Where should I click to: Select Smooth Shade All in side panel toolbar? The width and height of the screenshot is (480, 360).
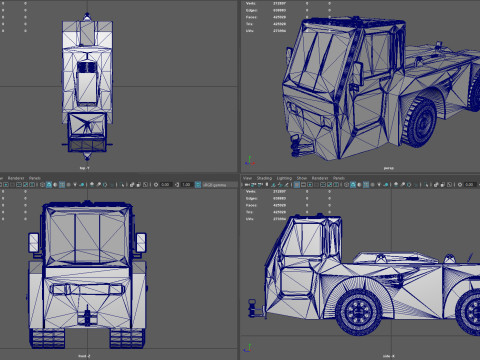353,185
